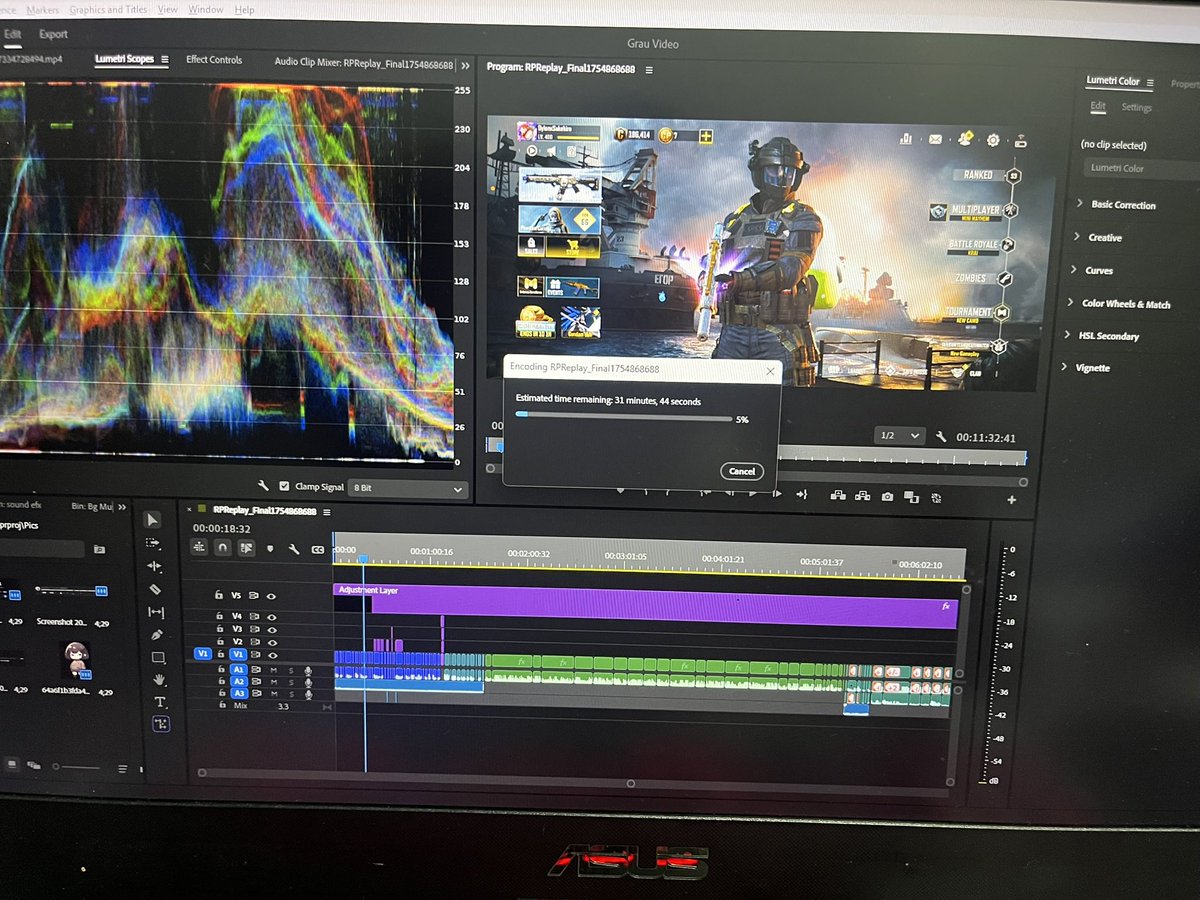The width and height of the screenshot is (1200, 900).
Task: Toggle Snap in Timeline (magnet button)
Action: (222, 547)
